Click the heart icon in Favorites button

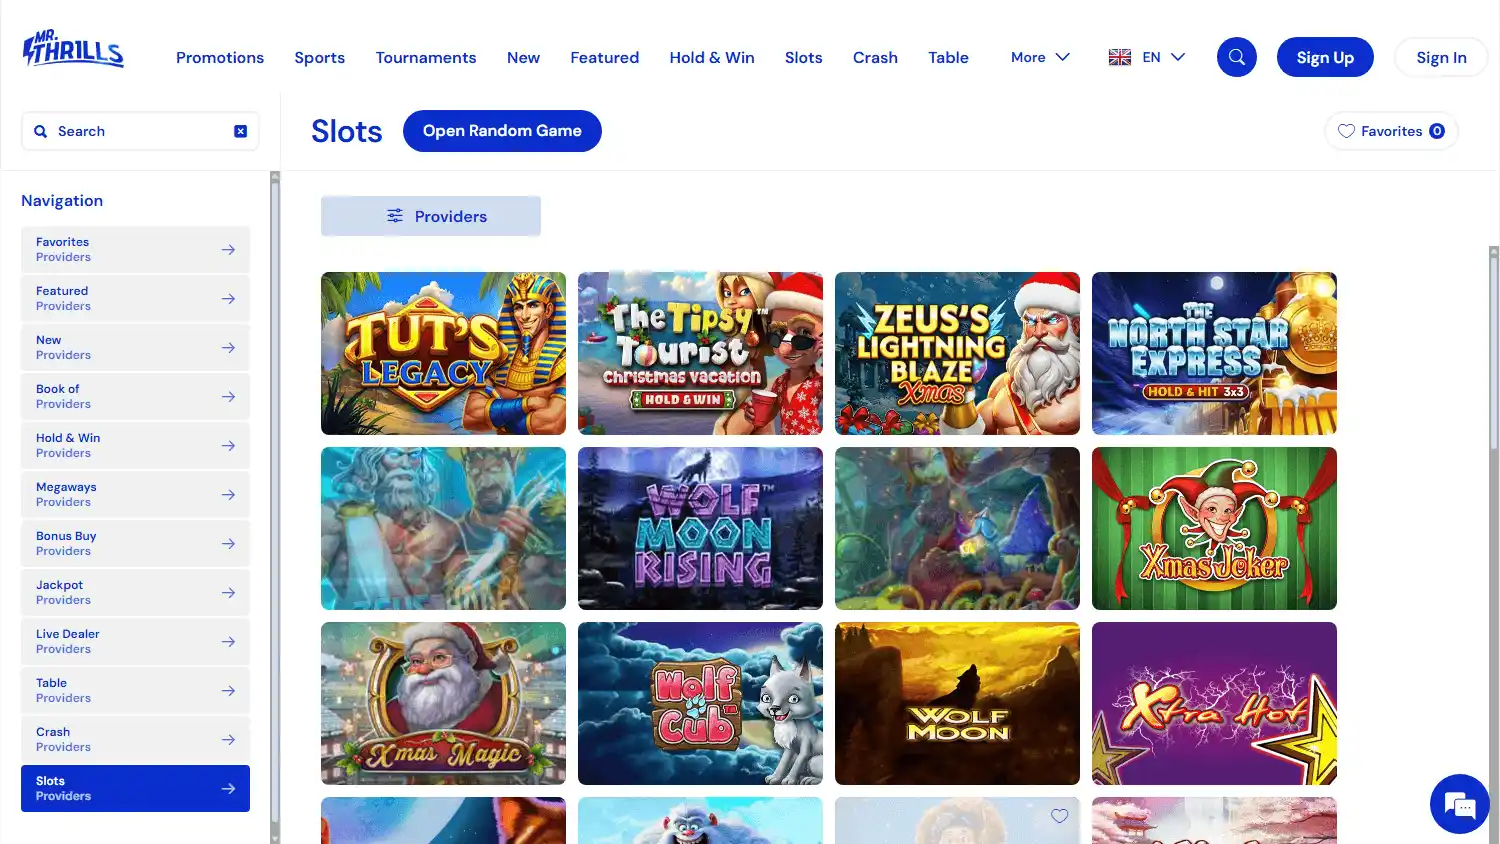click(1346, 131)
